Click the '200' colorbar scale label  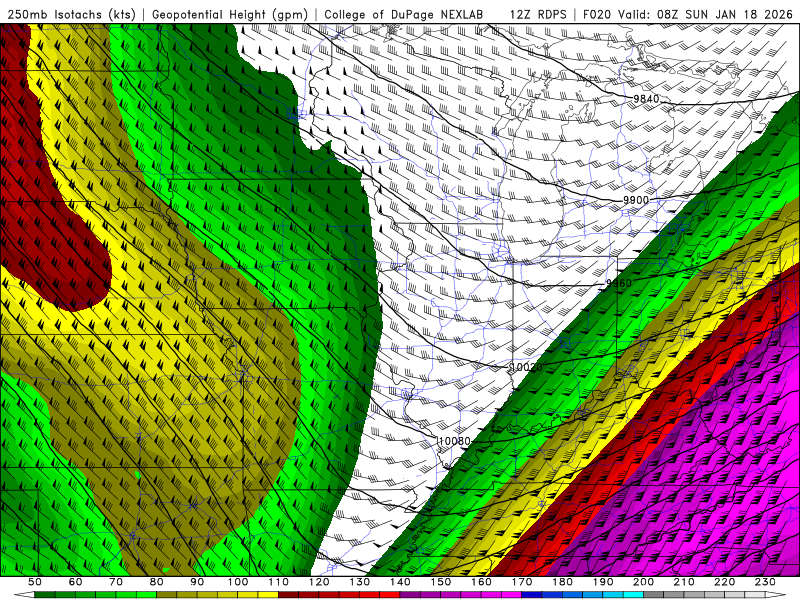point(643,582)
